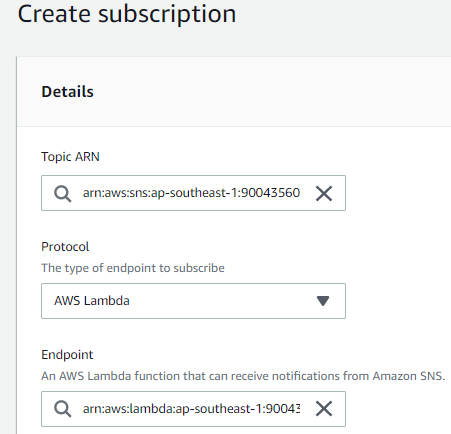This screenshot has width=451, height=434.
Task: Focus the Endpoint Lambda ARN input field
Action: click(193, 409)
